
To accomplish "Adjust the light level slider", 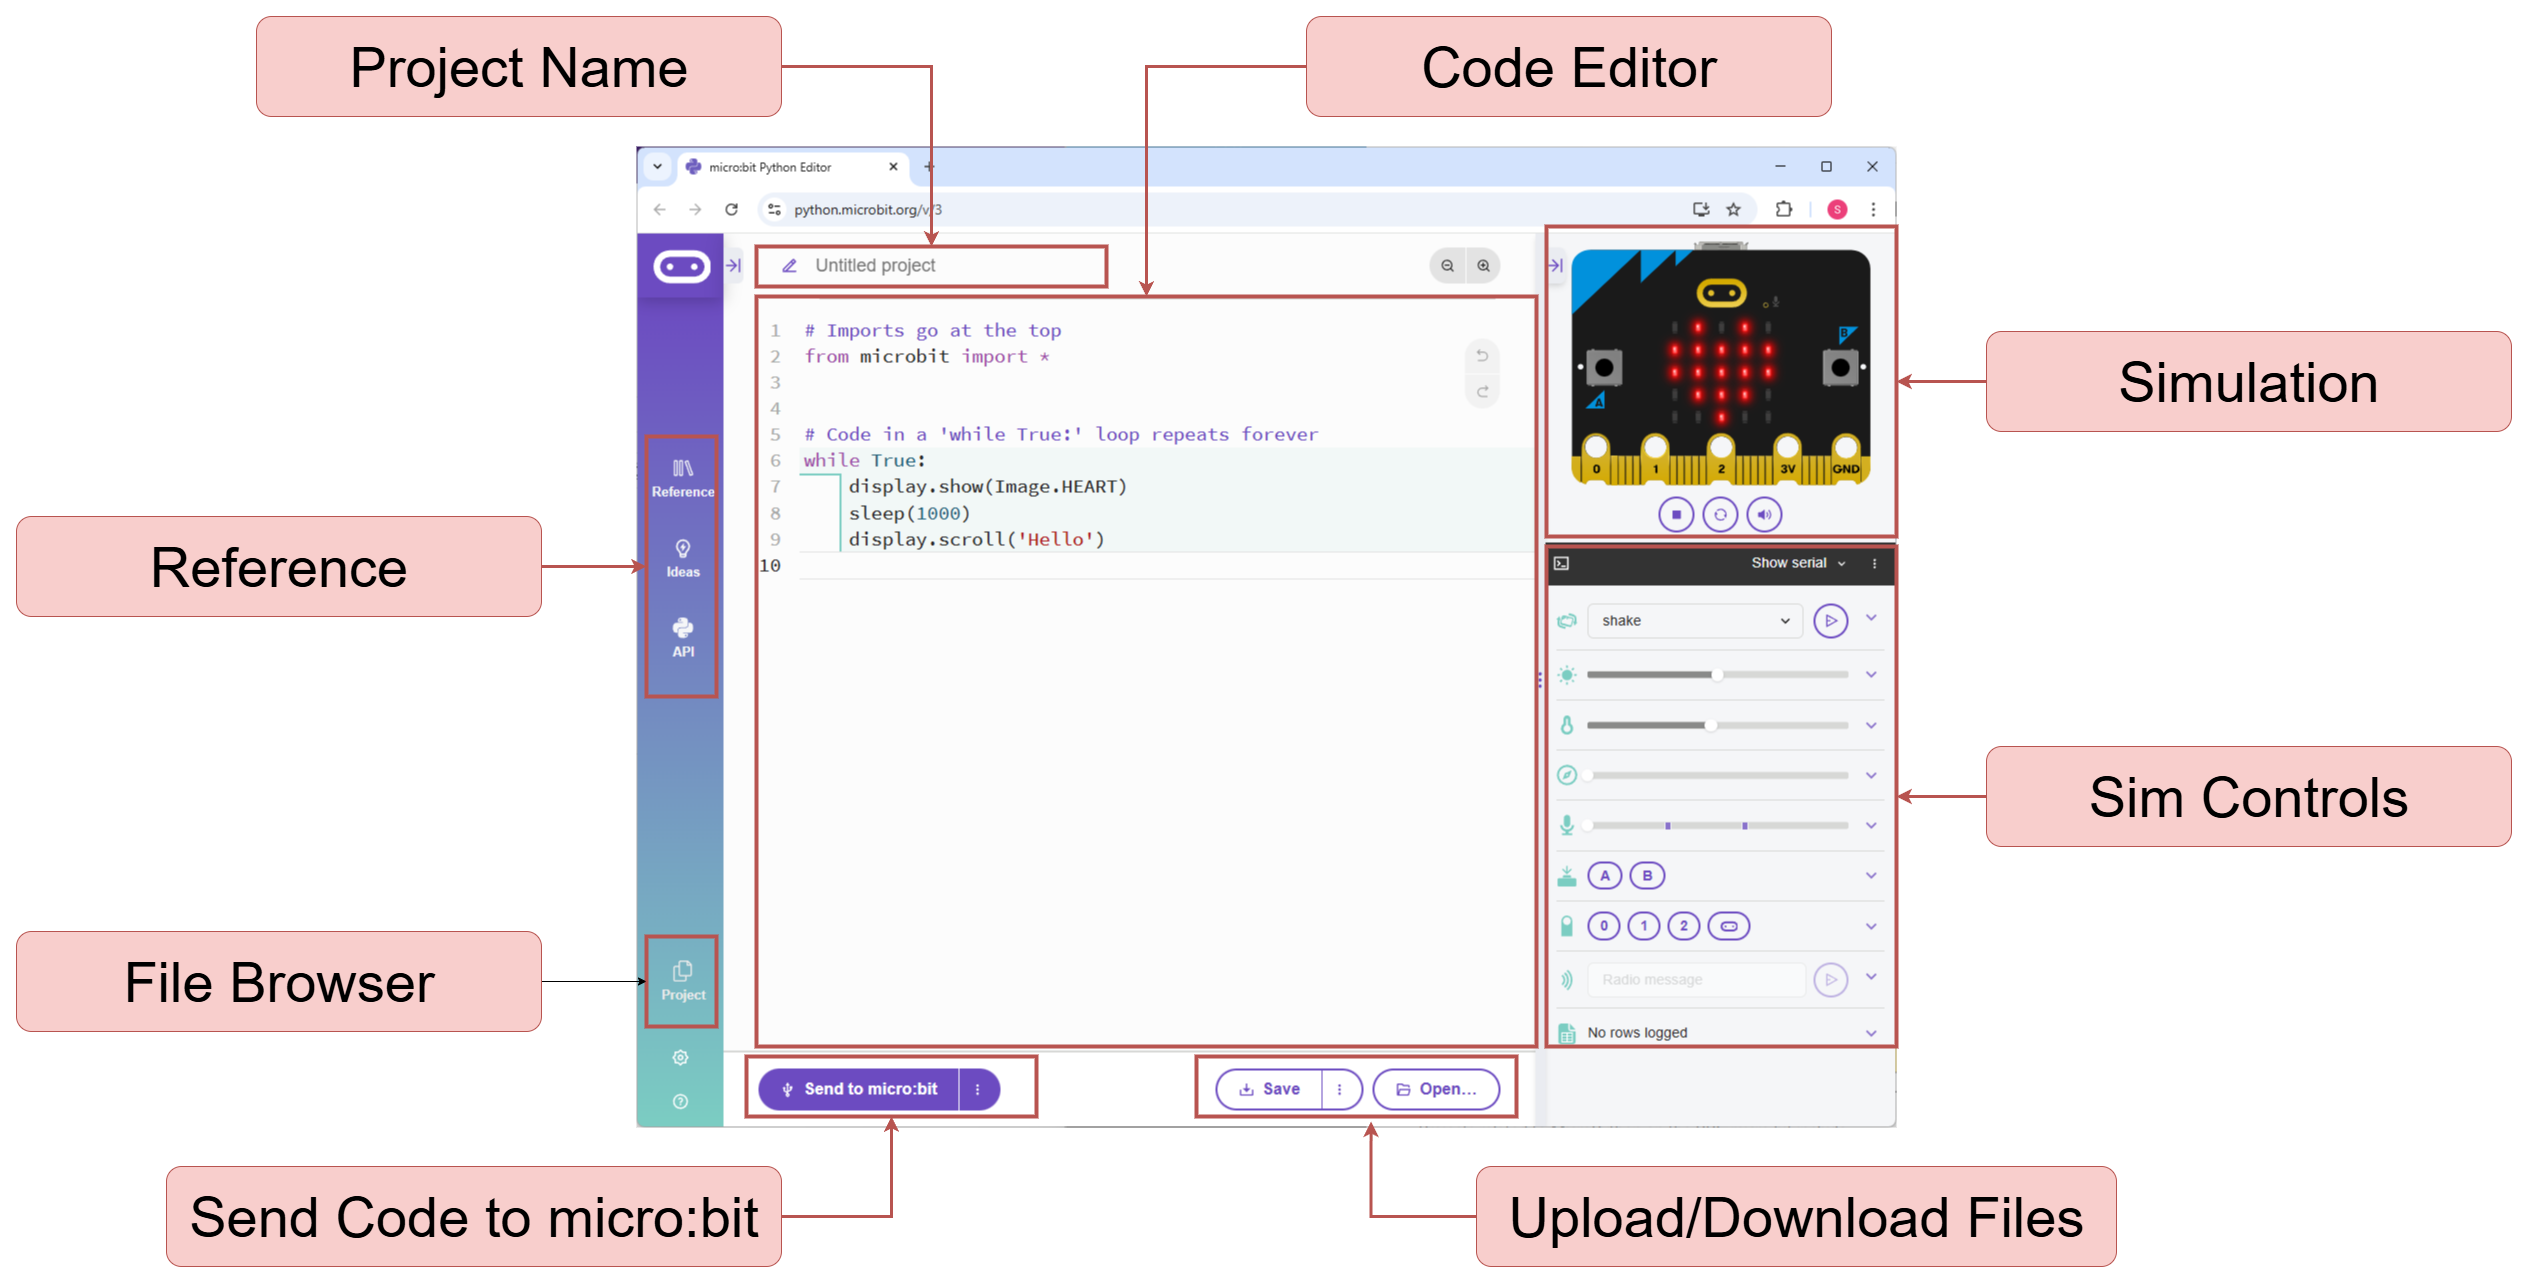I will pos(1717,675).
